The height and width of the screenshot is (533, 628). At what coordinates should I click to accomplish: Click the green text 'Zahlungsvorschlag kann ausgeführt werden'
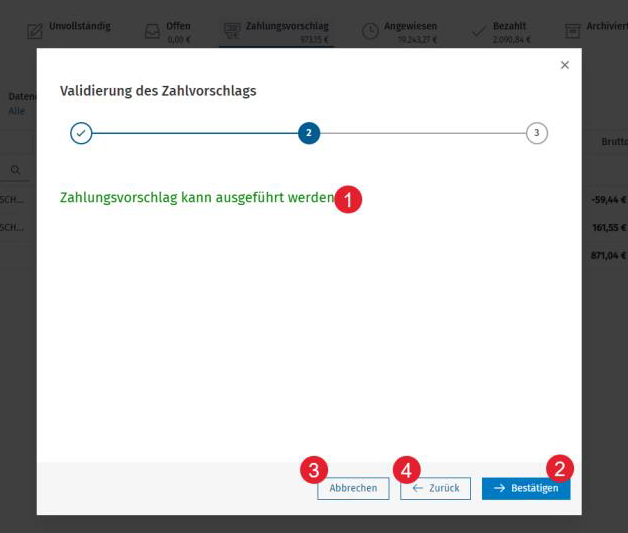click(197, 197)
